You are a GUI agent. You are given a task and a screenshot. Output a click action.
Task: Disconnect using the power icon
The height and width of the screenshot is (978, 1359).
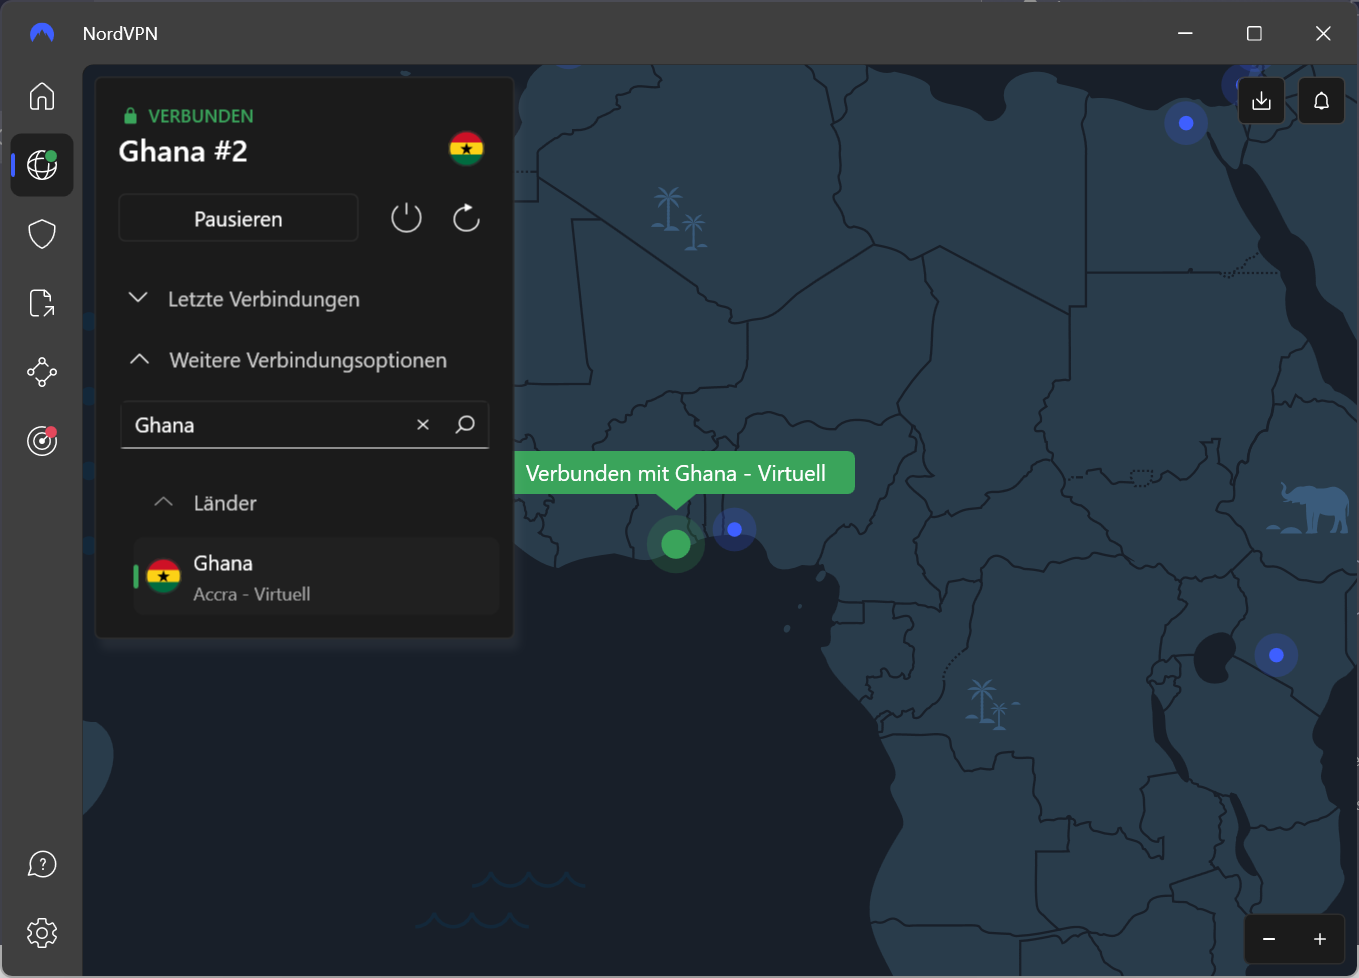(x=406, y=218)
